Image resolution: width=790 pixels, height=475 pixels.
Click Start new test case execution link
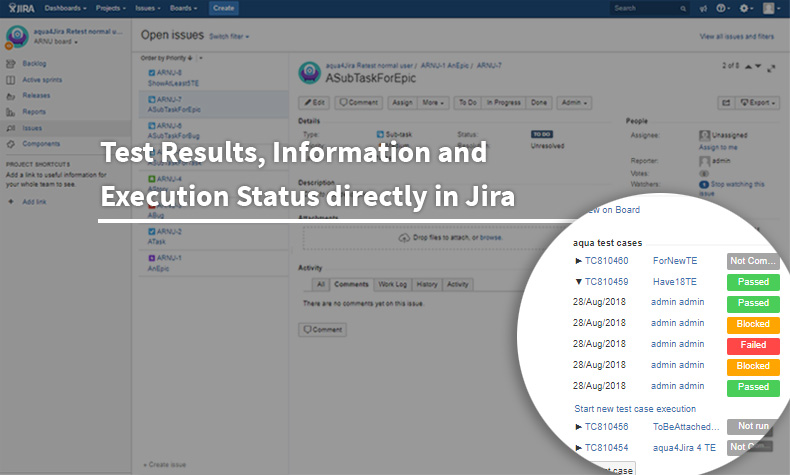click(635, 408)
